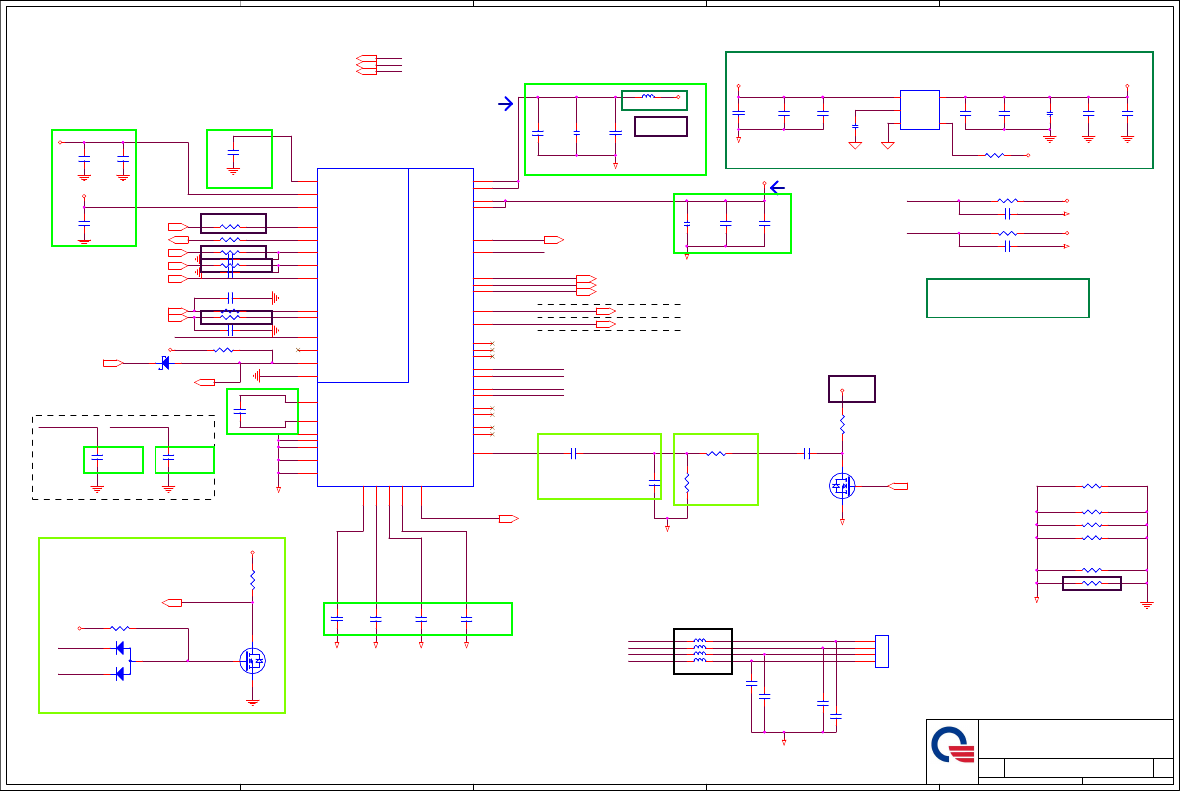
Task: Click the purple-boxed resistor in right resistor bank
Action: pos(1092,583)
